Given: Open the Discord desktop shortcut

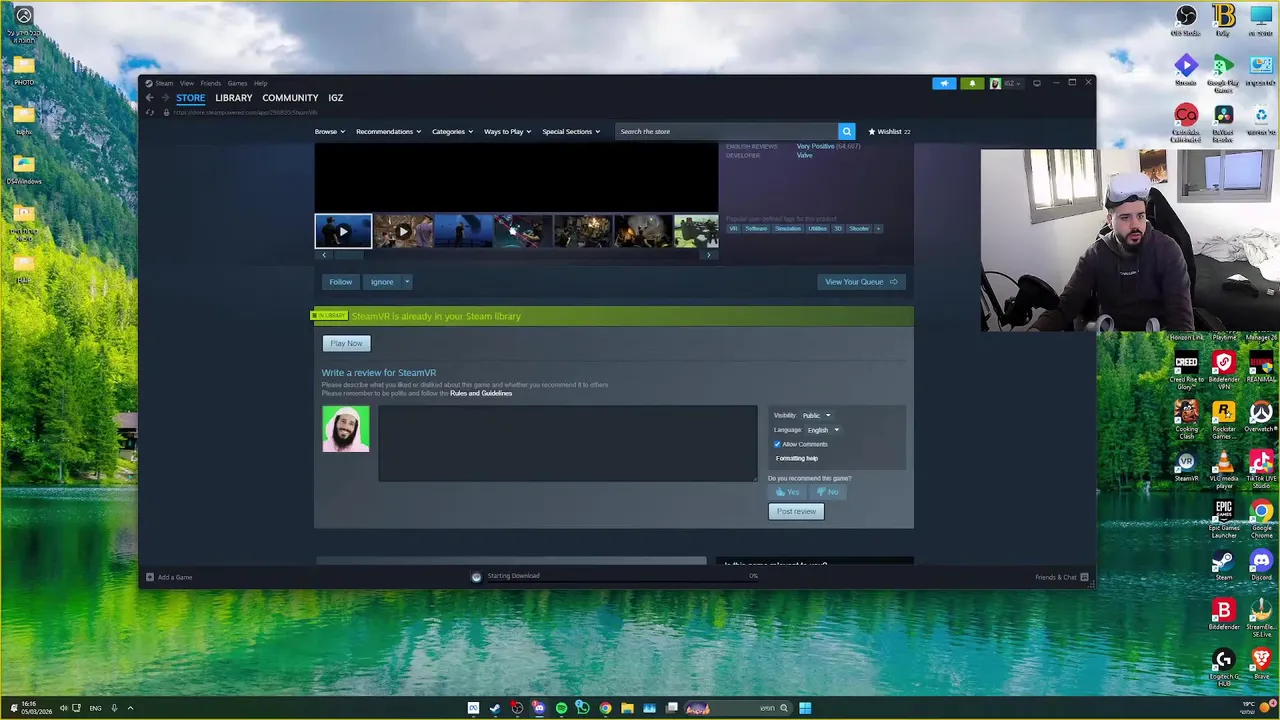Looking at the screenshot, I should pyautogui.click(x=1261, y=565).
